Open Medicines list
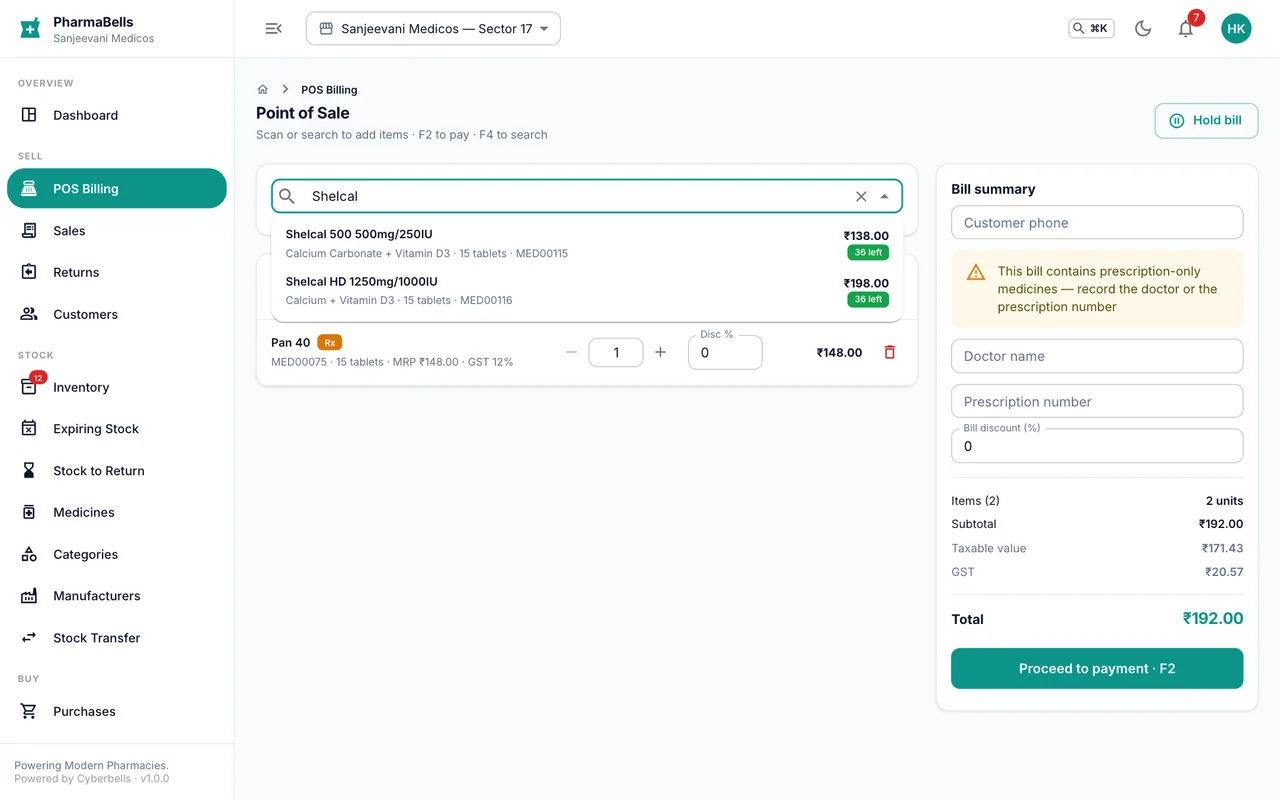This screenshot has width=1280, height=800. click(x=117, y=512)
